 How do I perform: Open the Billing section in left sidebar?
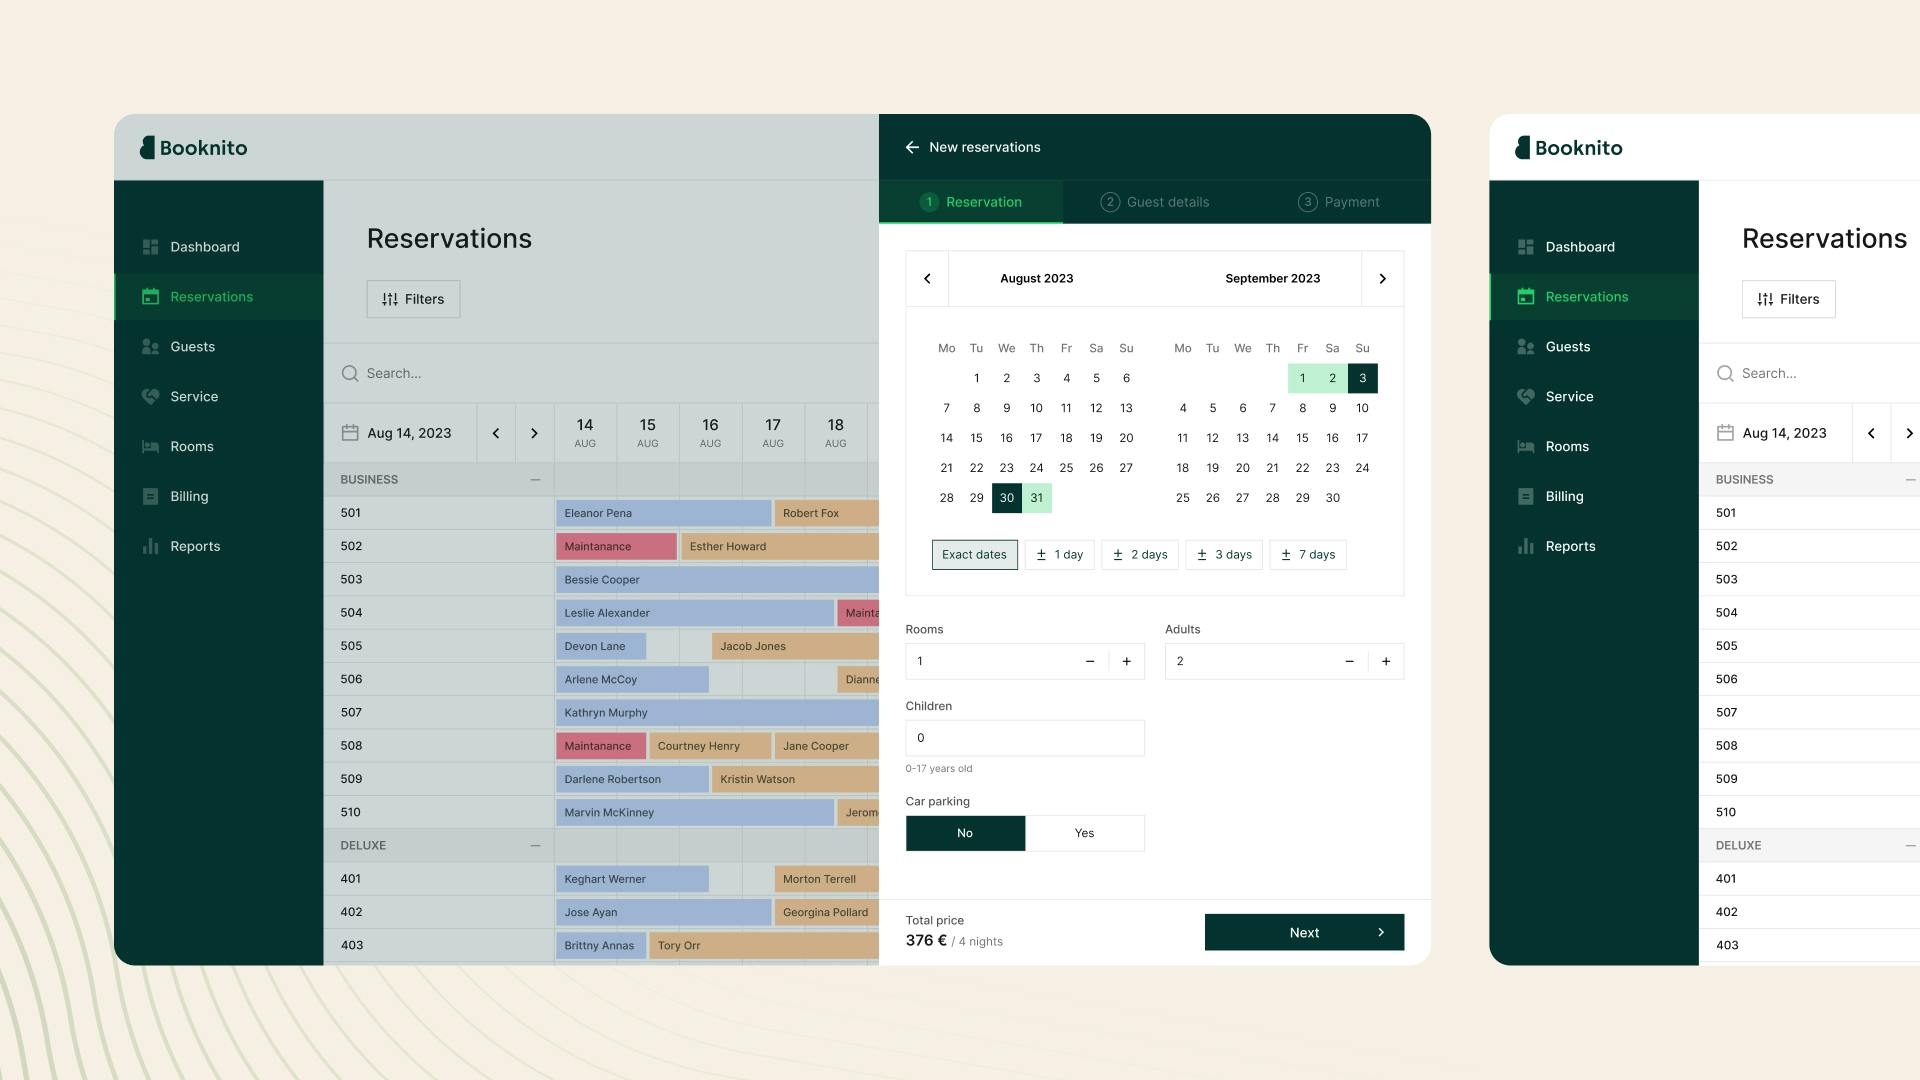click(188, 497)
